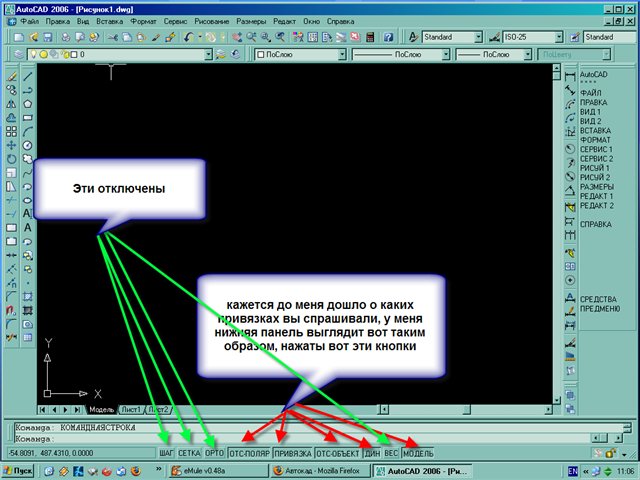The width and height of the screenshot is (640, 480).
Task: Select the Polygon draw tool
Action: click(27, 103)
